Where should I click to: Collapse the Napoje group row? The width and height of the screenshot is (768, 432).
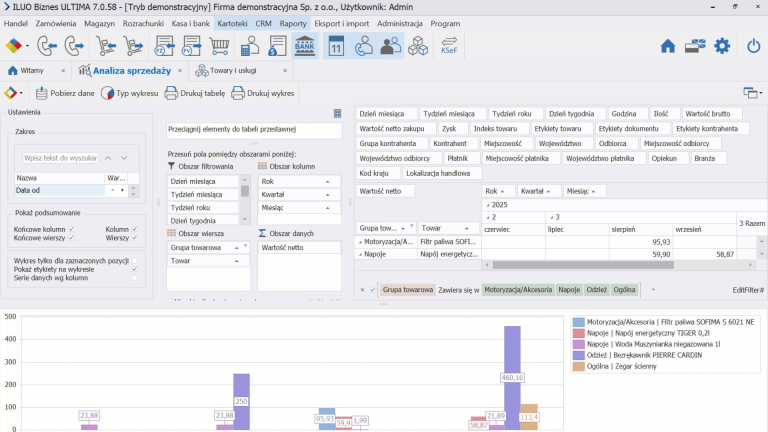[x=361, y=255]
